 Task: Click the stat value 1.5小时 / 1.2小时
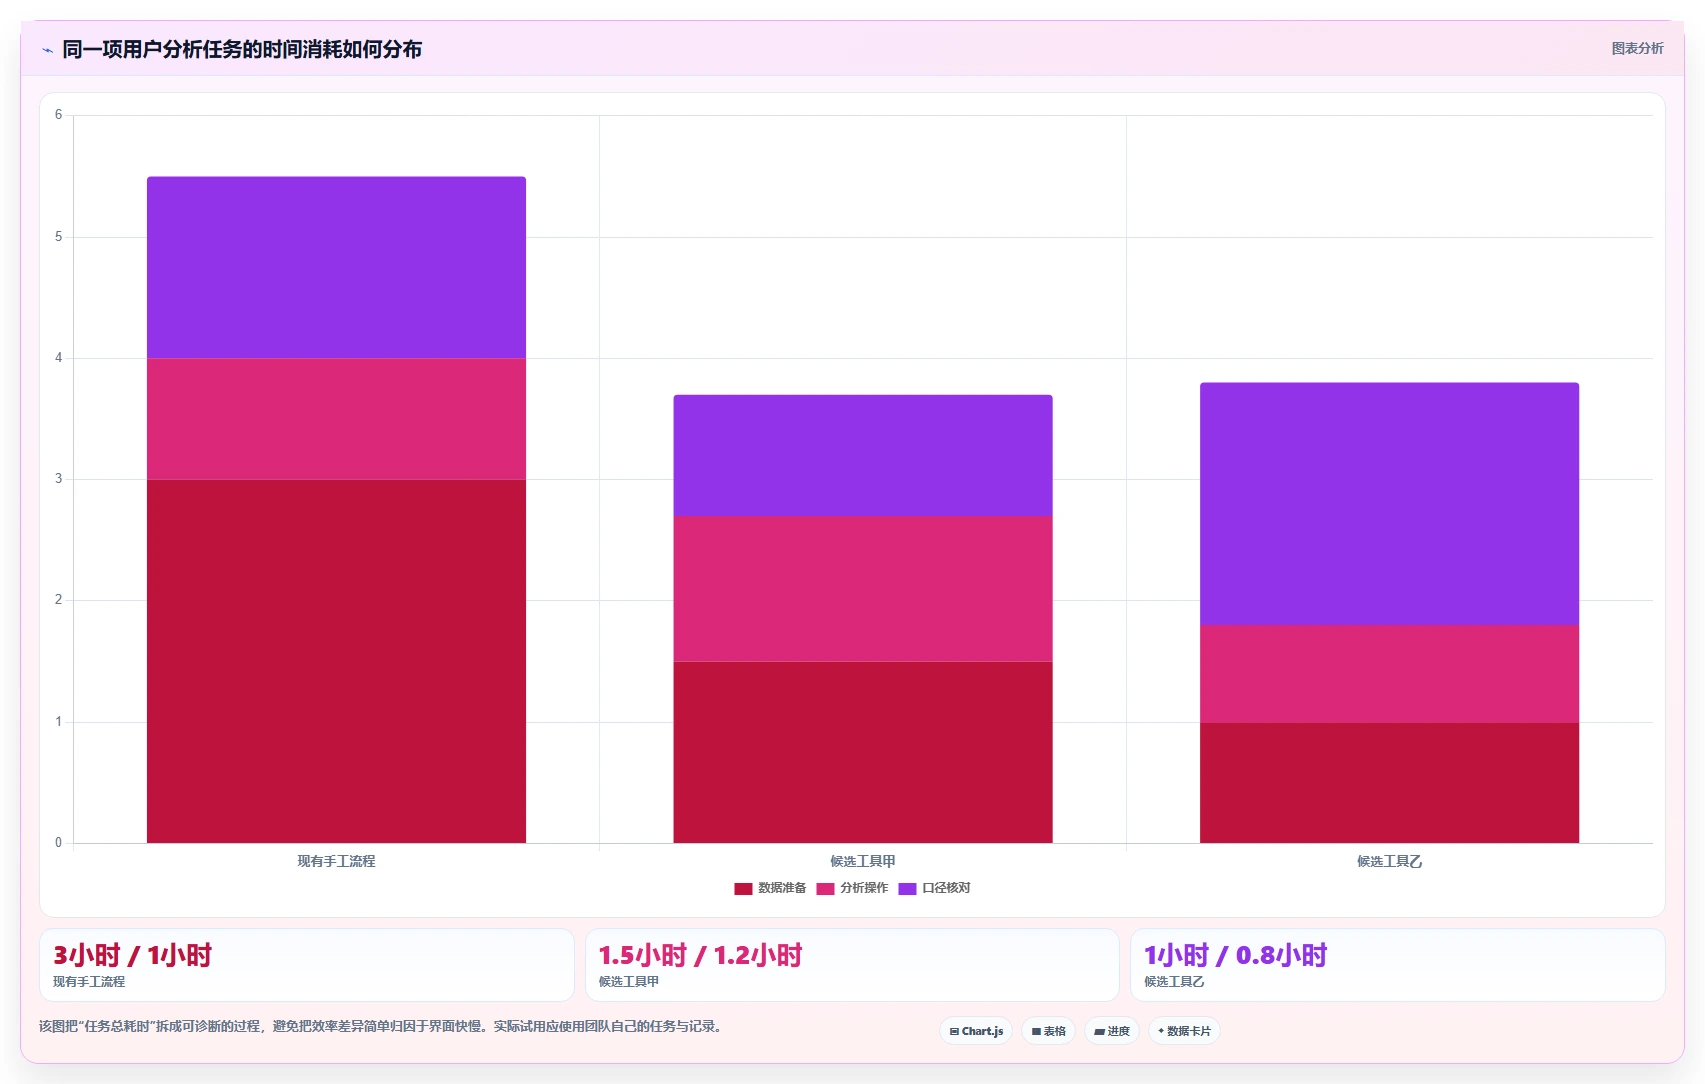tap(700, 955)
